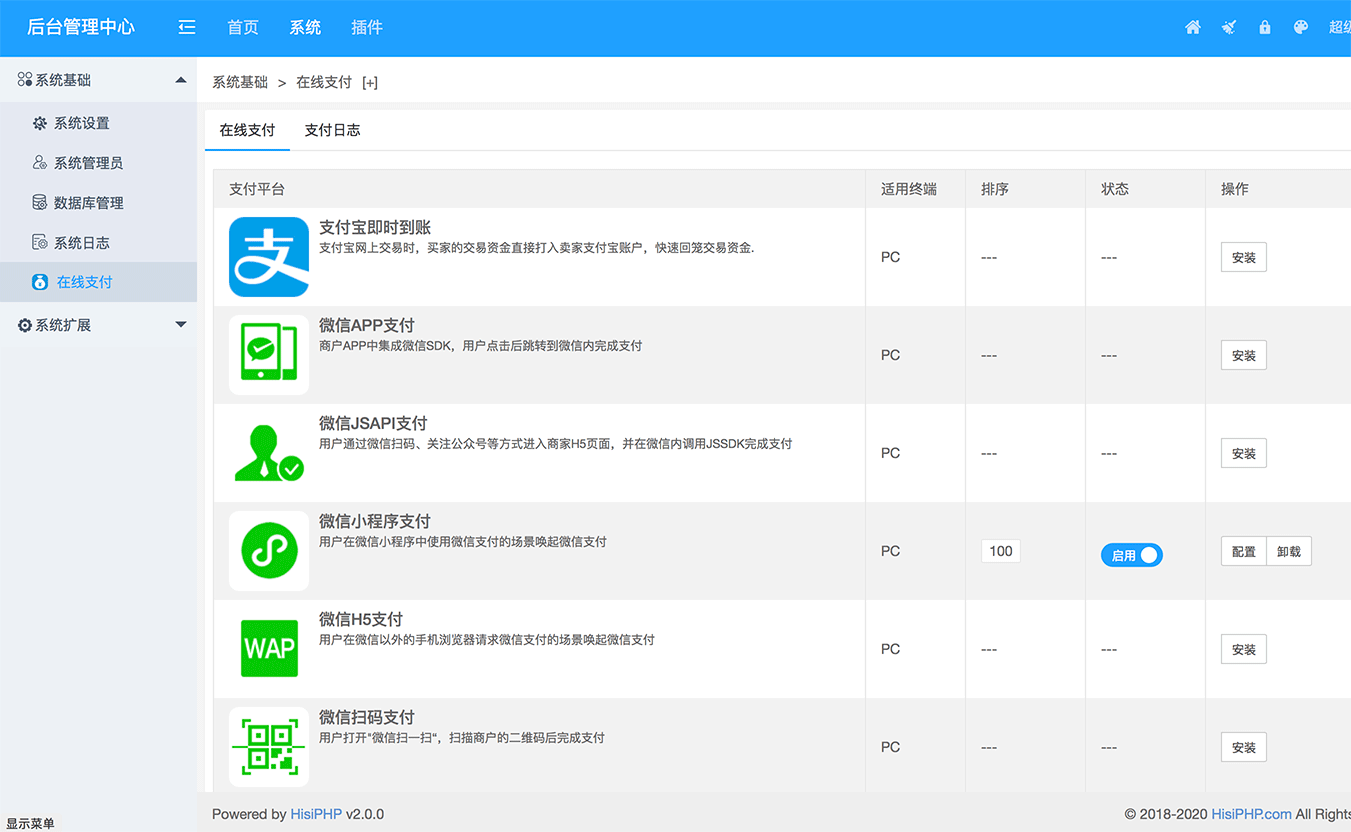Click the 微信APP支付 title text
Image resolution: width=1351 pixels, height=832 pixels.
367,325
